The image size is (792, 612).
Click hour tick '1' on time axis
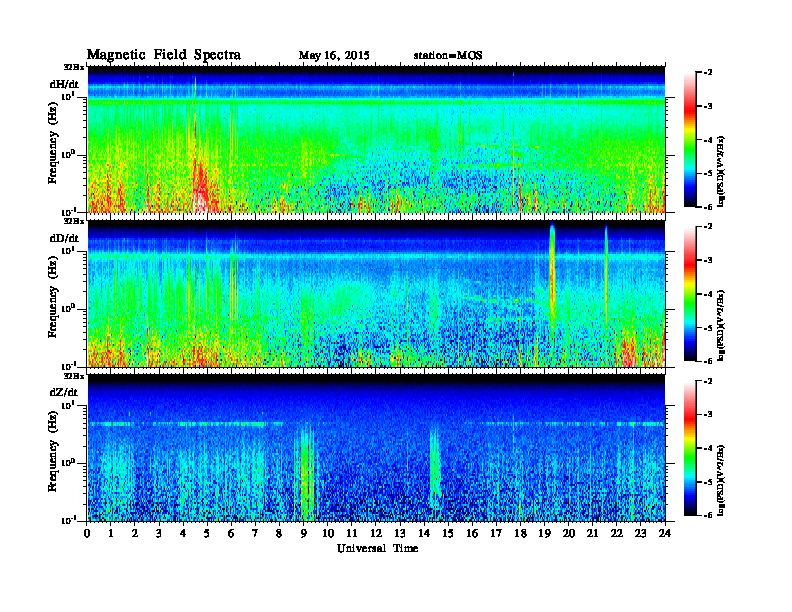click(111, 534)
